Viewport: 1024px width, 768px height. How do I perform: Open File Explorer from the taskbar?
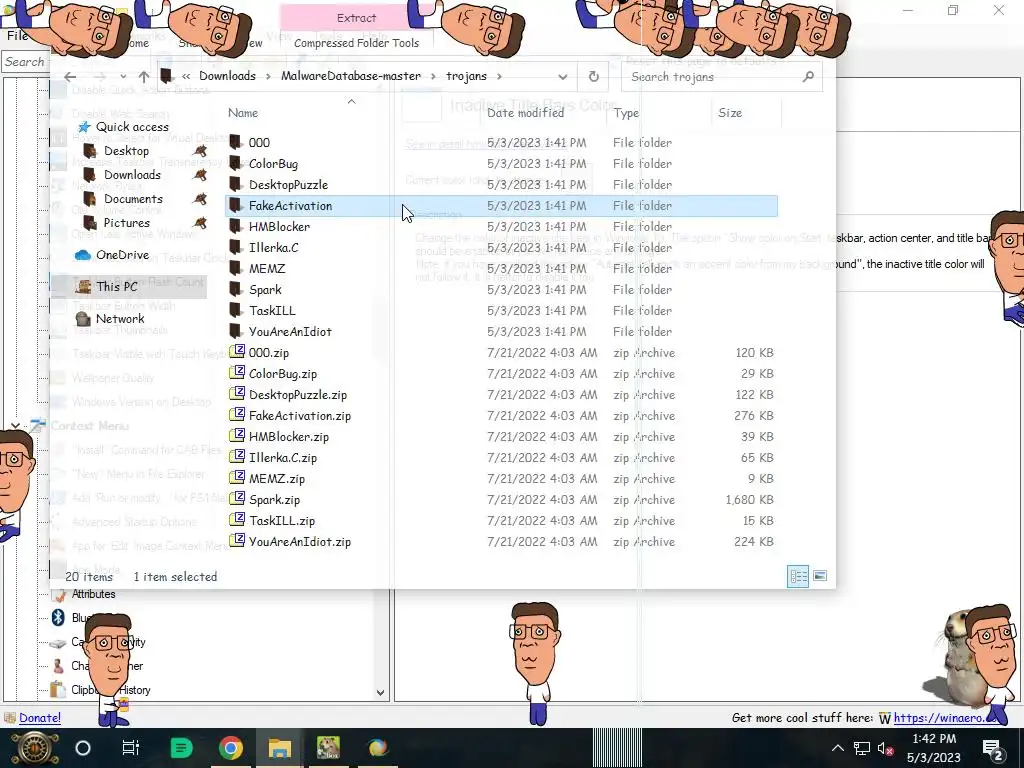click(280, 748)
